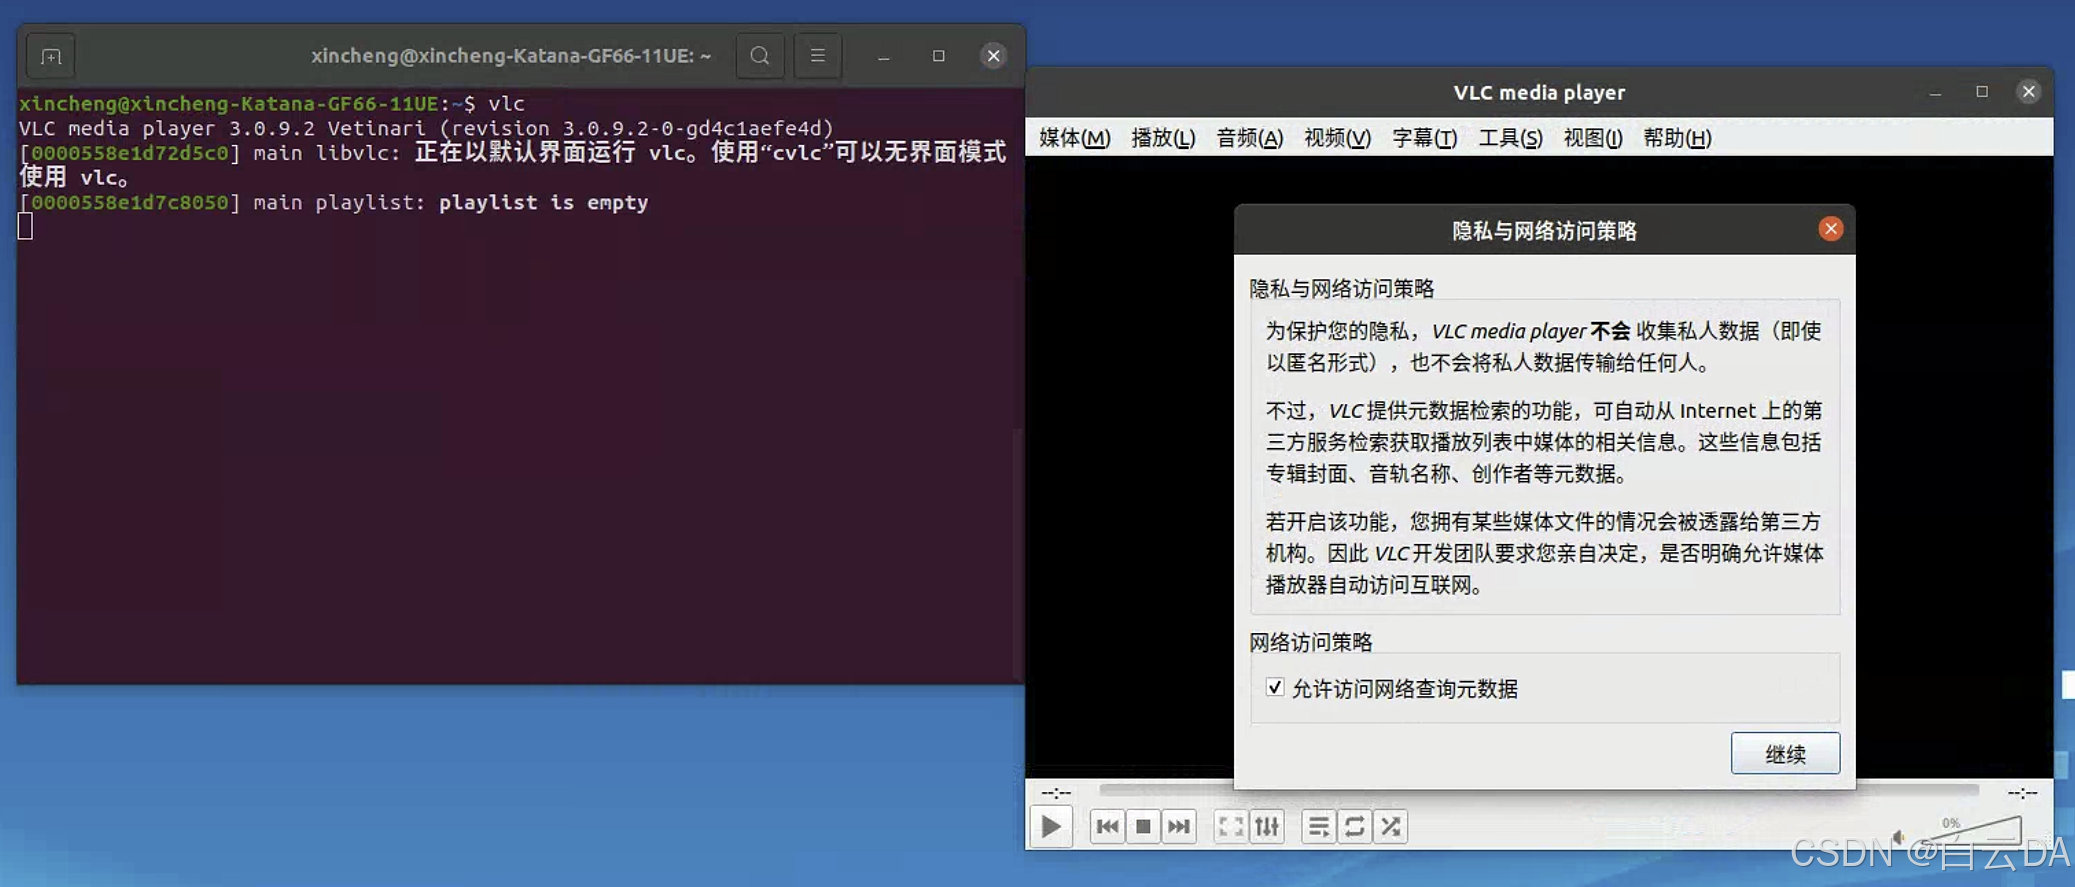2075x887 pixels.
Task: Minimize the terminal window
Action: 883,56
